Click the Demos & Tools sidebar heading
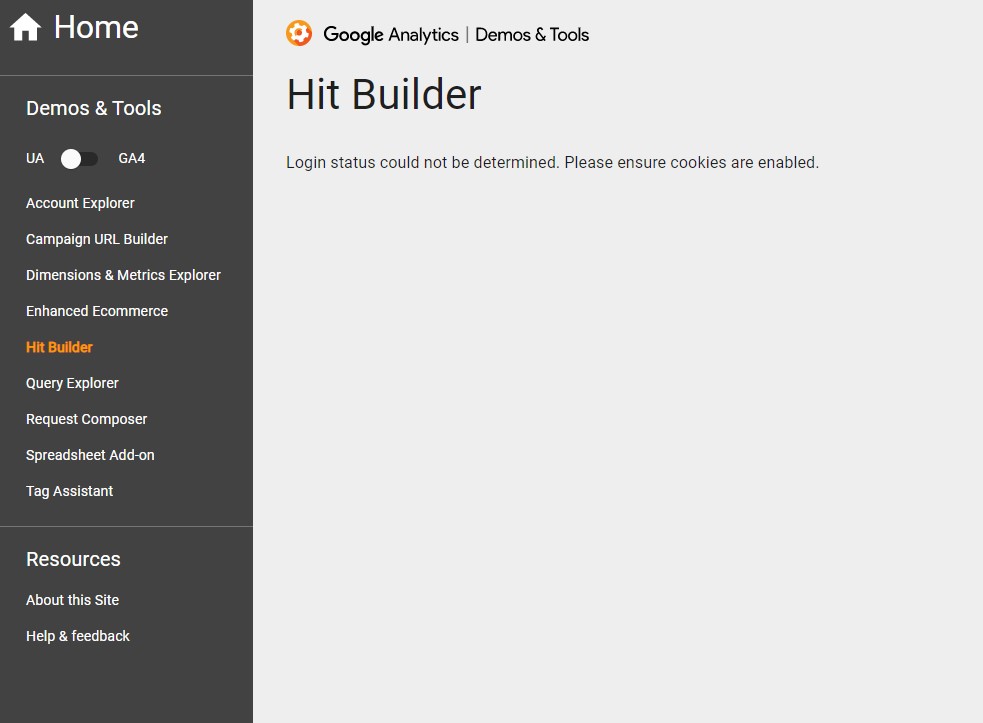The height and width of the screenshot is (723, 983). click(x=93, y=108)
